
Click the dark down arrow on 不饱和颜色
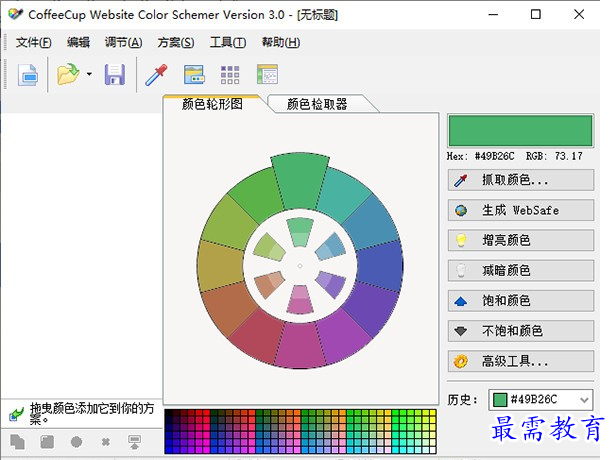461,331
